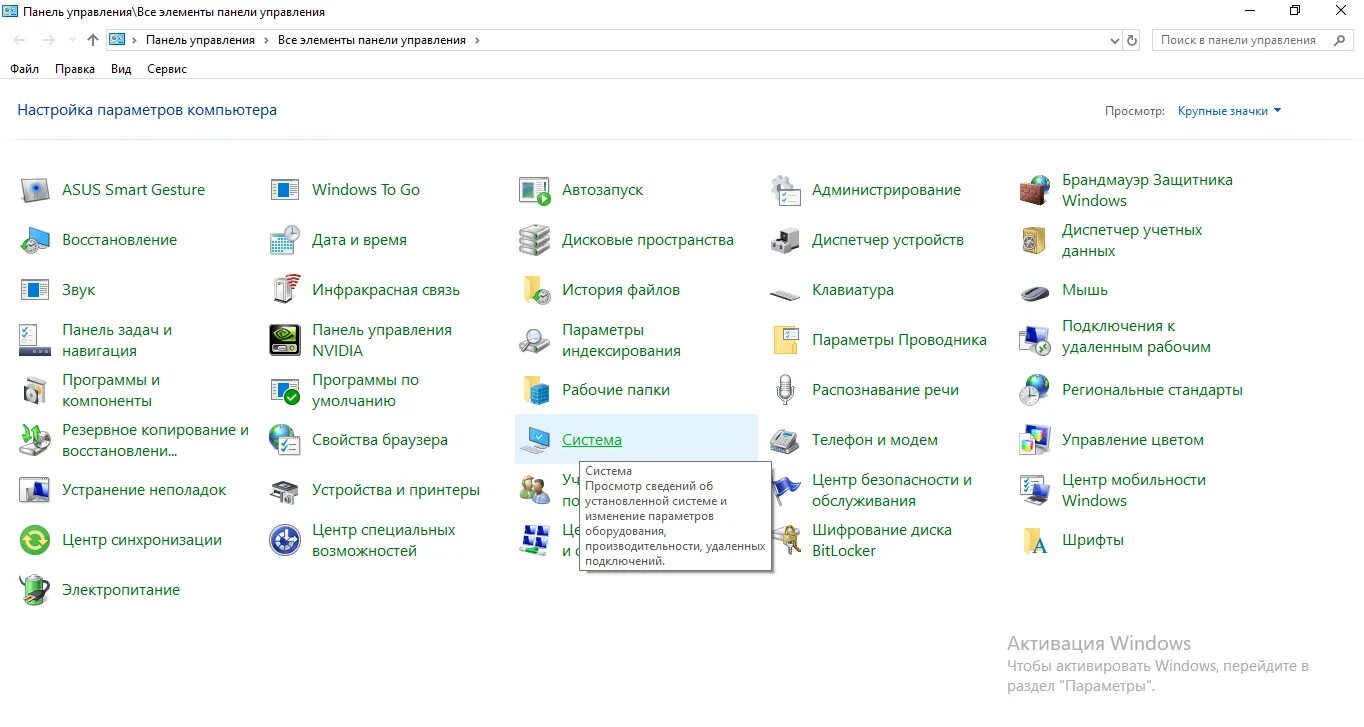Open the Диспетчер устройств icon

tap(785, 240)
